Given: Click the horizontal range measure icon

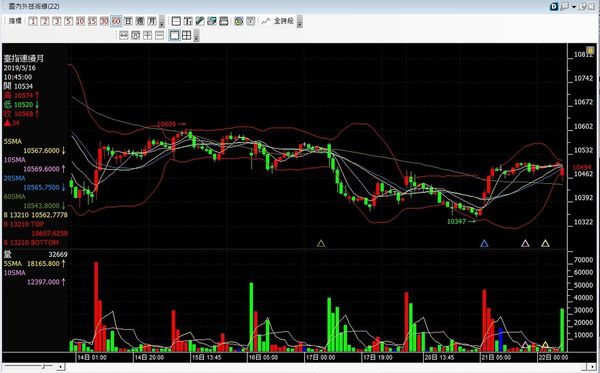Looking at the screenshot, I should pos(124,36).
